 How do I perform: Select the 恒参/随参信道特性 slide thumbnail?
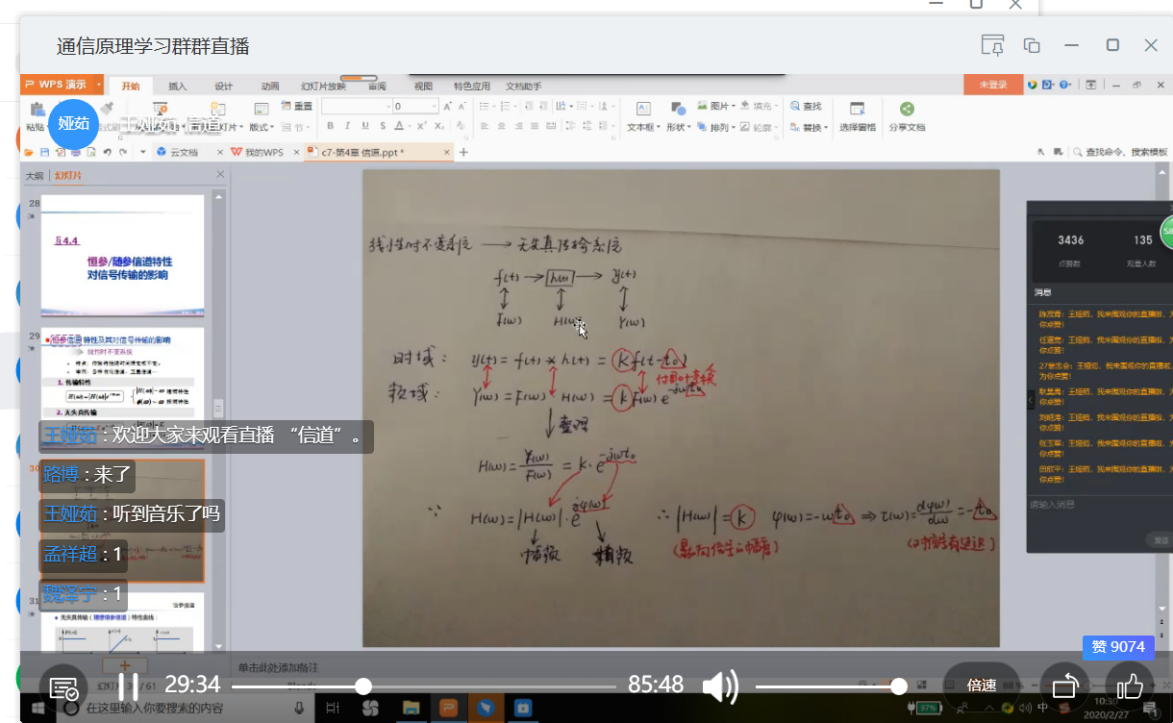pos(123,257)
